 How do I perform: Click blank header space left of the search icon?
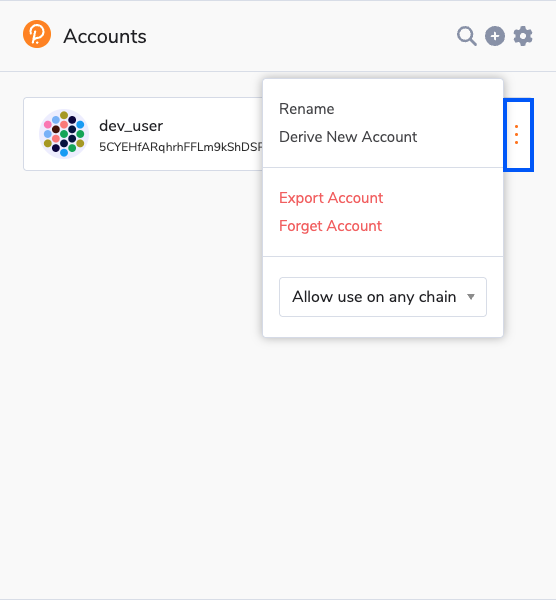click(298, 36)
